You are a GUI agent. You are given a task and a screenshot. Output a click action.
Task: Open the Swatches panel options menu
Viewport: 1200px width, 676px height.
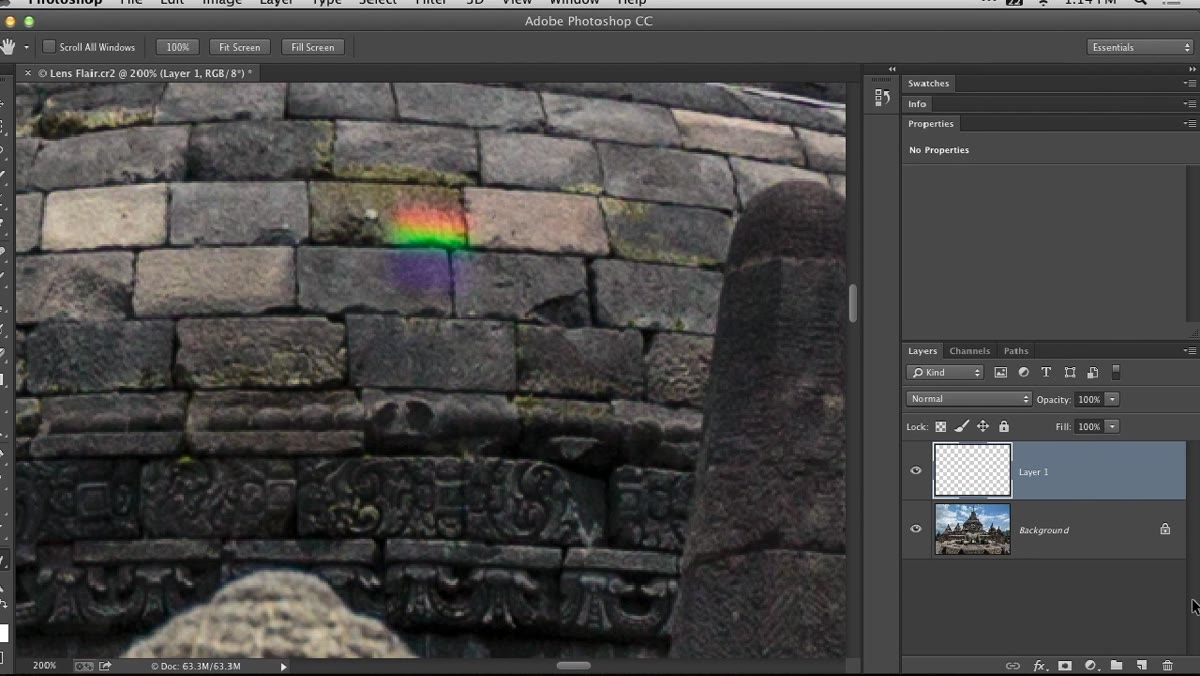(1189, 83)
